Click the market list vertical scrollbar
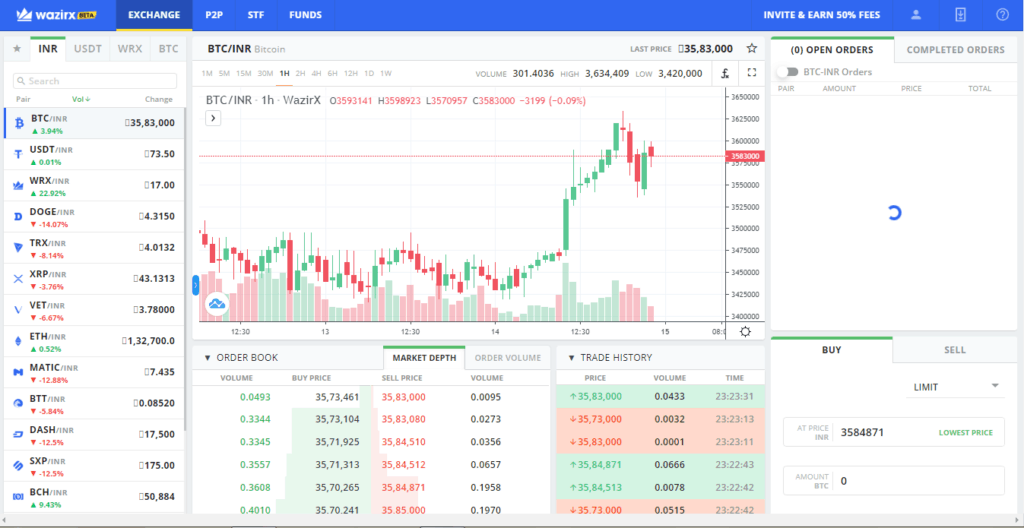 pyautogui.click(x=184, y=268)
